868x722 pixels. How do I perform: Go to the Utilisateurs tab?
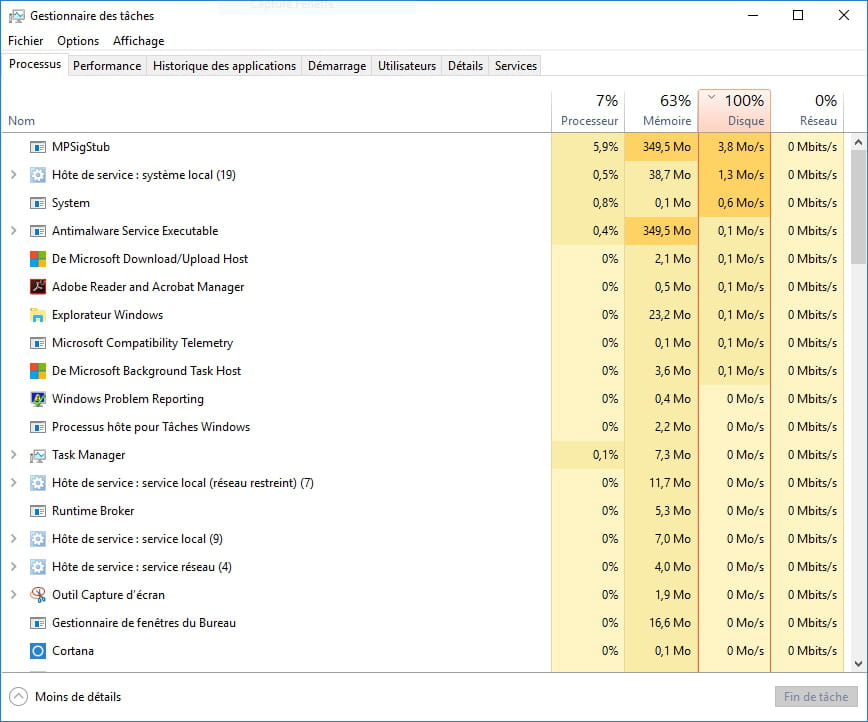[x=407, y=66]
